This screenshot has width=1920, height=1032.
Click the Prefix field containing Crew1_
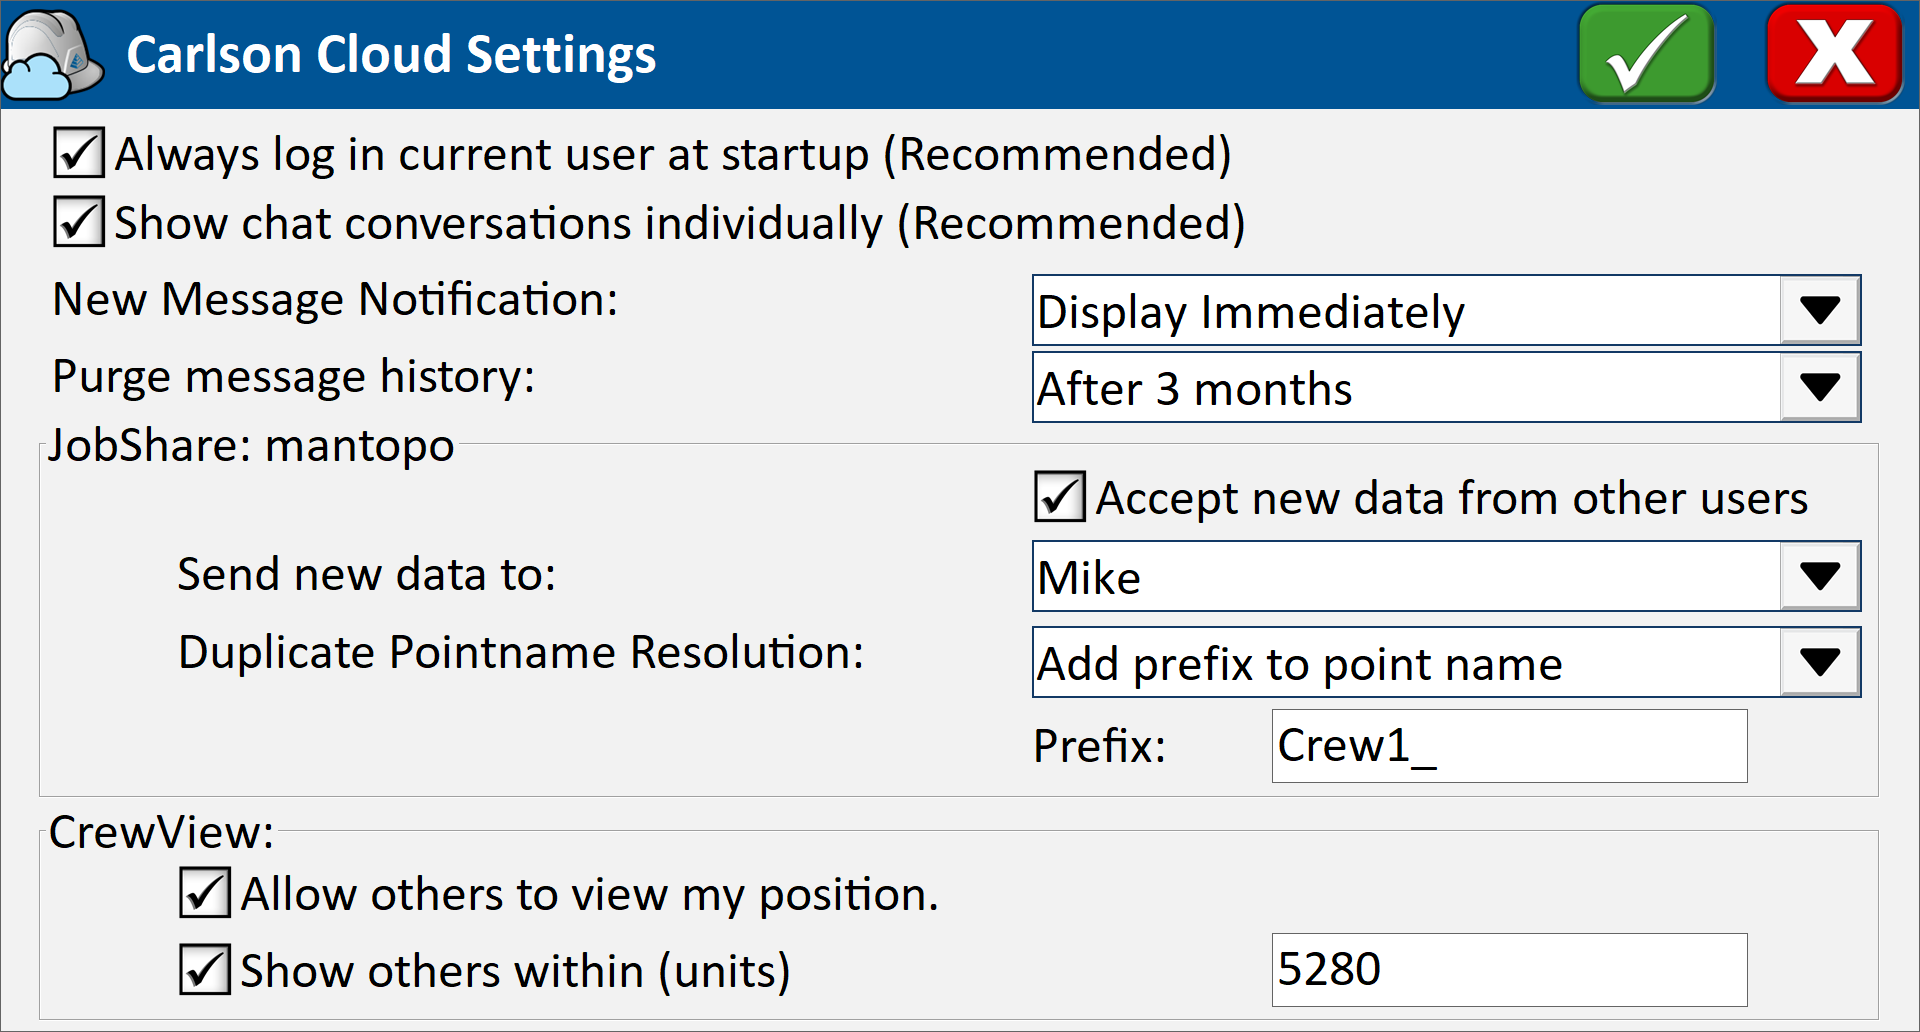(x=1509, y=746)
